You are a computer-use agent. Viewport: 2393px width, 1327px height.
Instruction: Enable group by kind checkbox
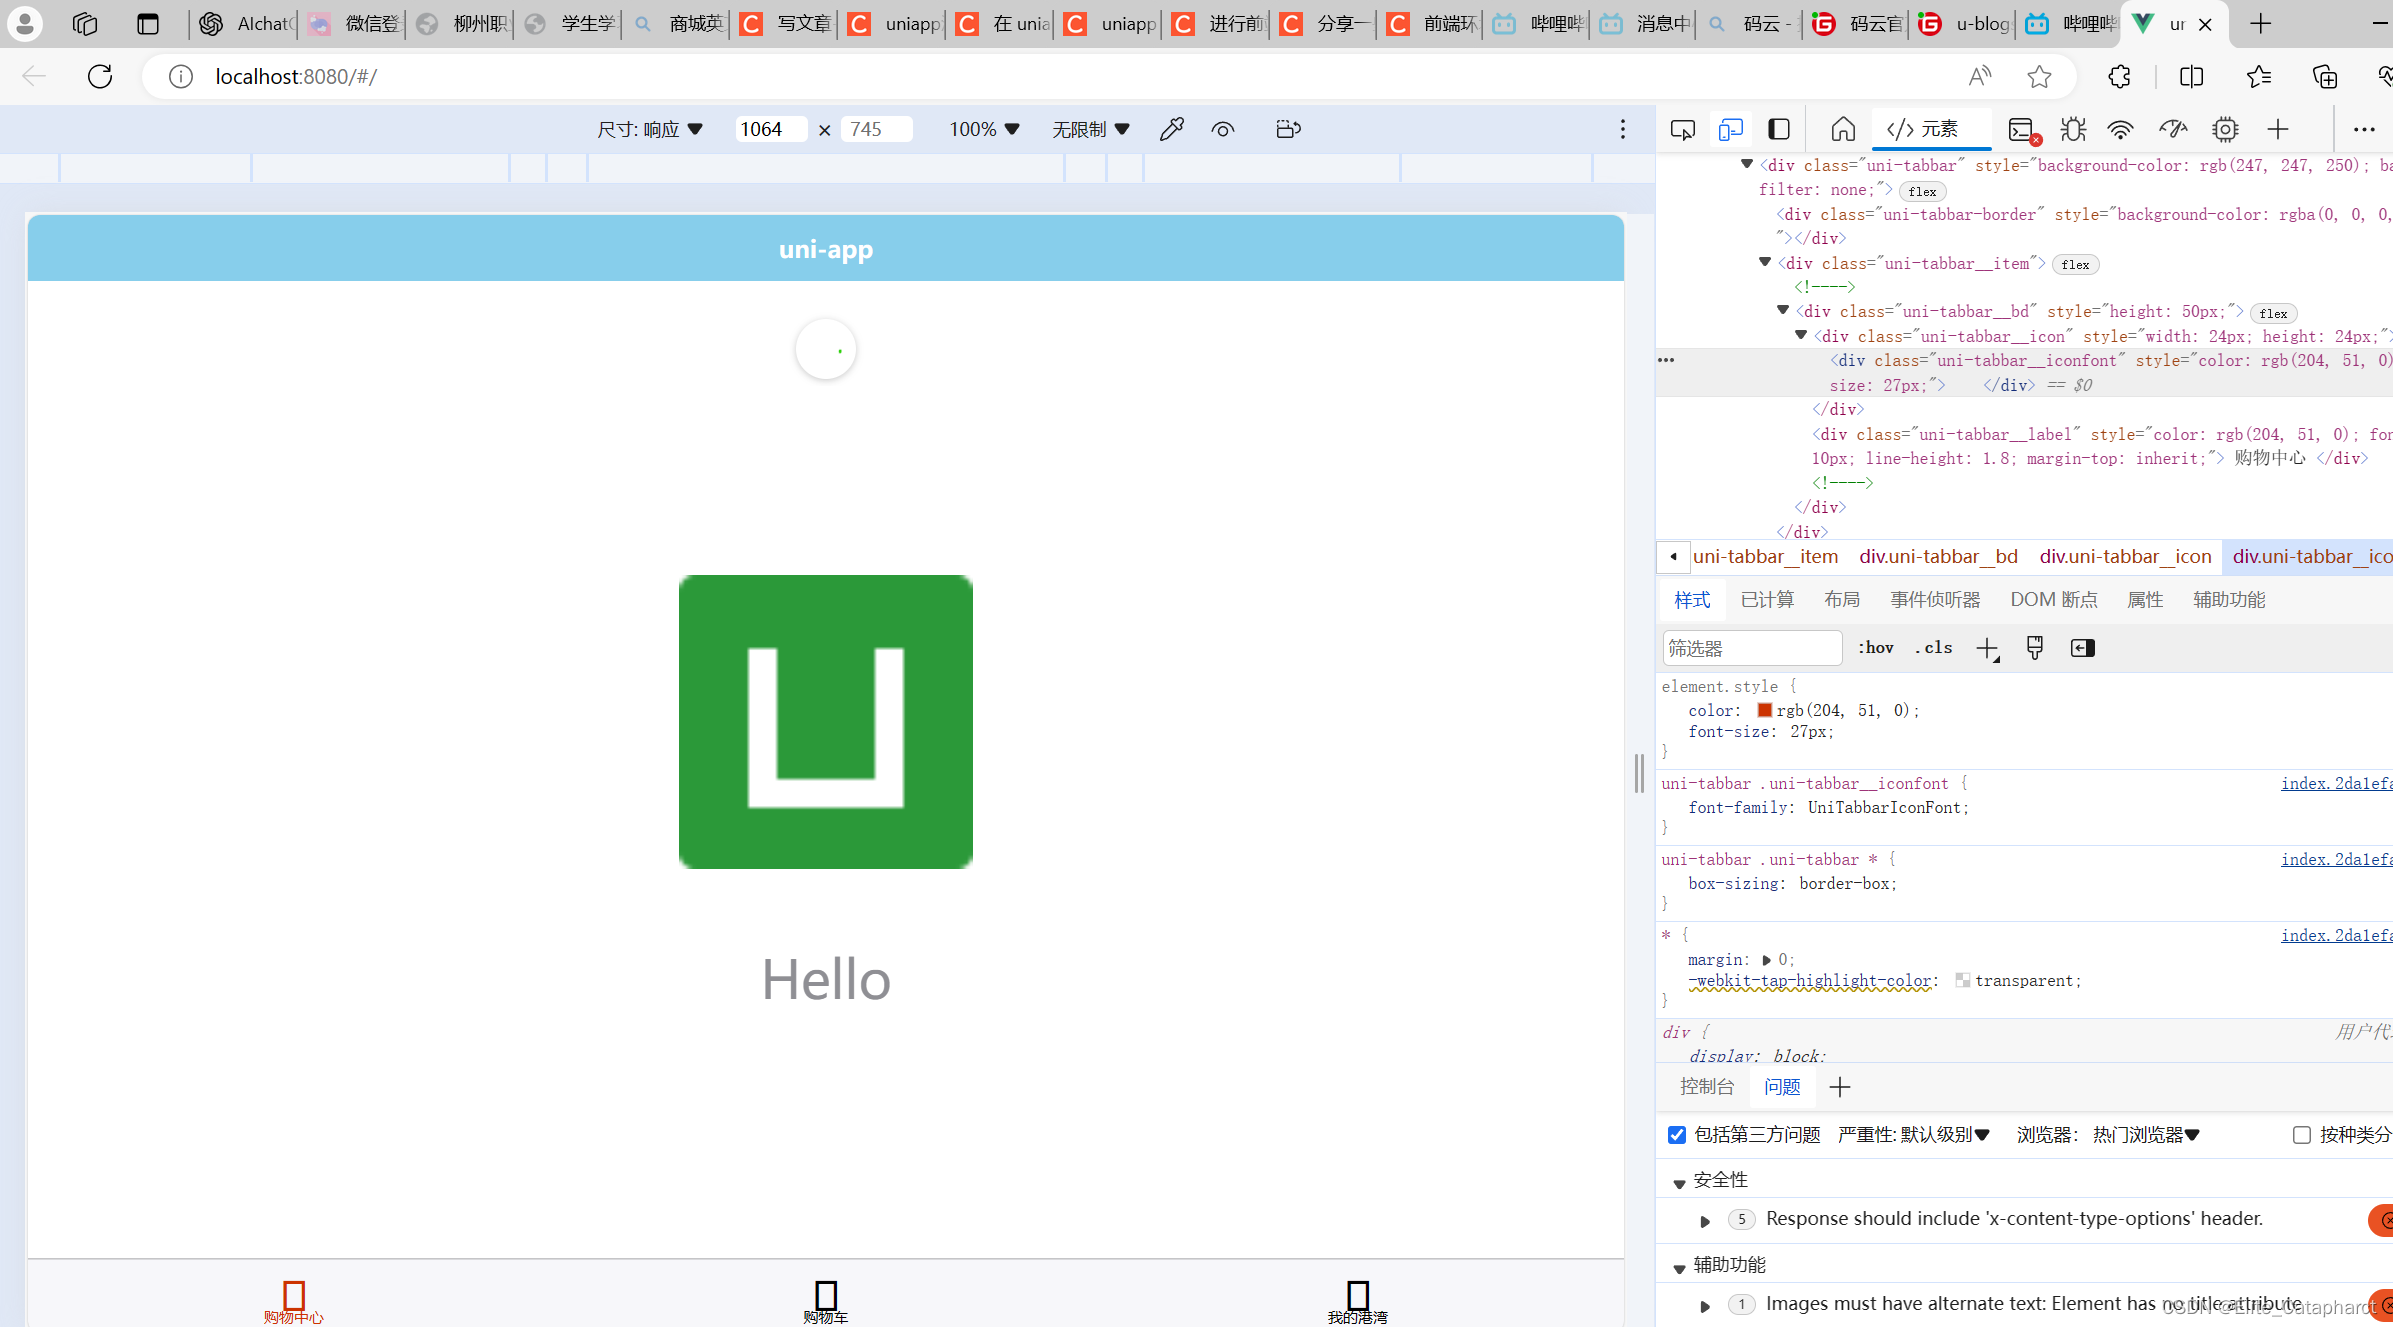[x=2302, y=1135]
